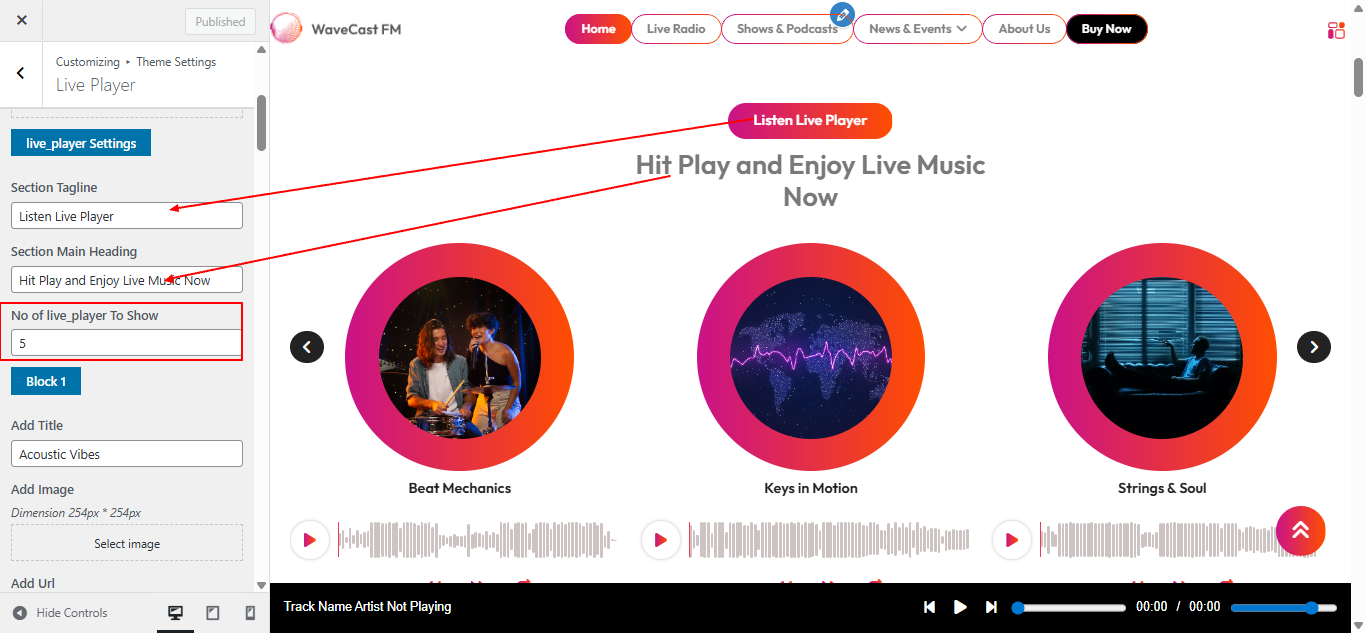Image resolution: width=1366 pixels, height=633 pixels.
Task: Open the Shows & Podcasts menu item
Action: point(787,29)
